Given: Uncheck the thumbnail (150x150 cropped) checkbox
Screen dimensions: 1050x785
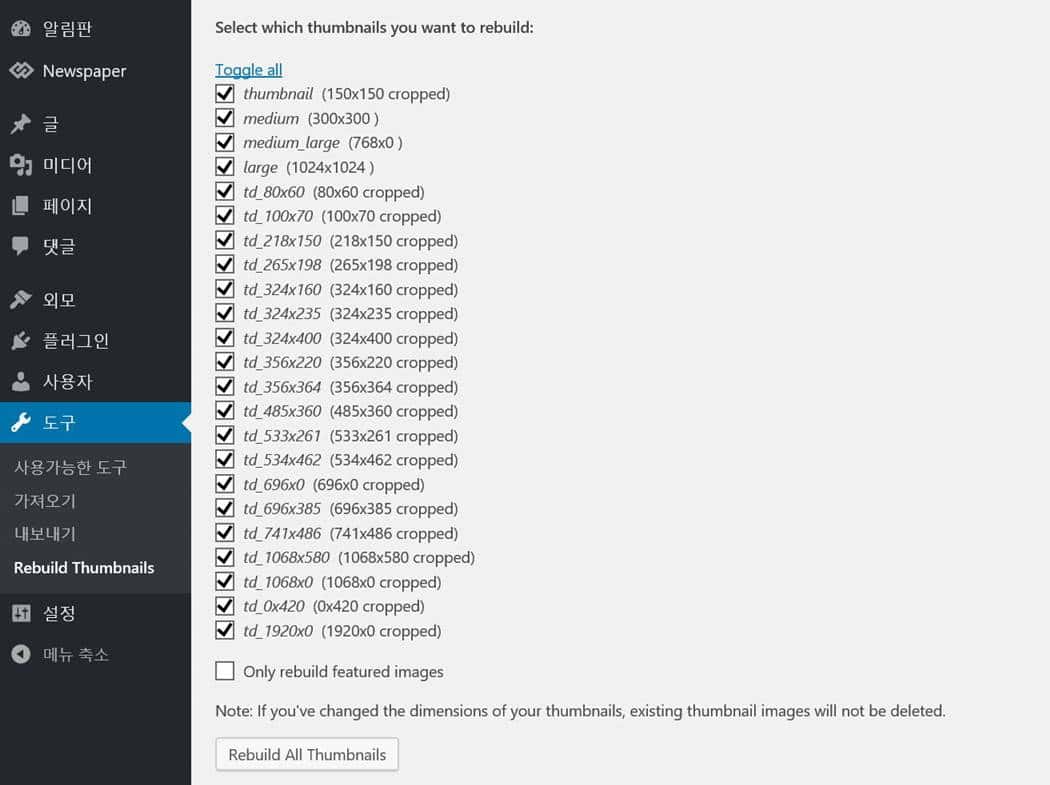Looking at the screenshot, I should click(225, 94).
